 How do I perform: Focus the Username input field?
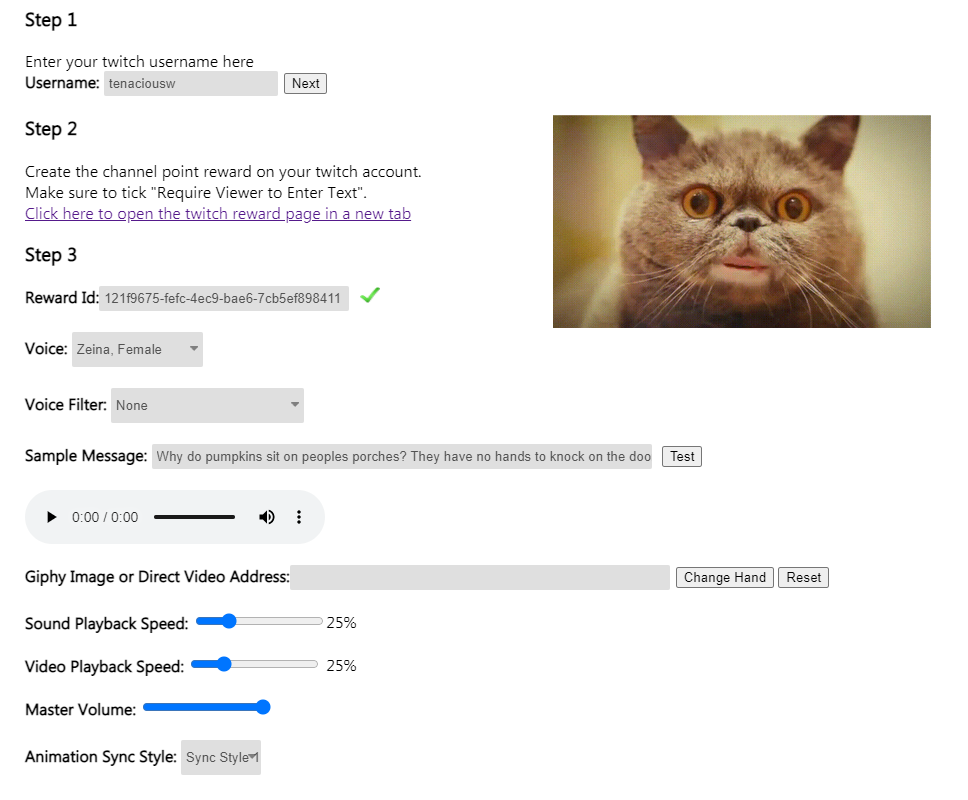[191, 83]
